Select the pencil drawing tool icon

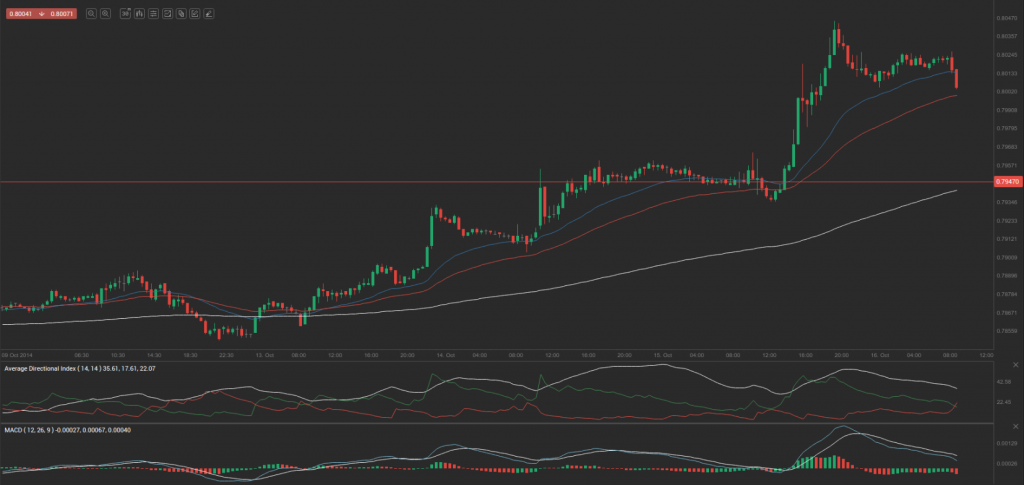[x=208, y=14]
